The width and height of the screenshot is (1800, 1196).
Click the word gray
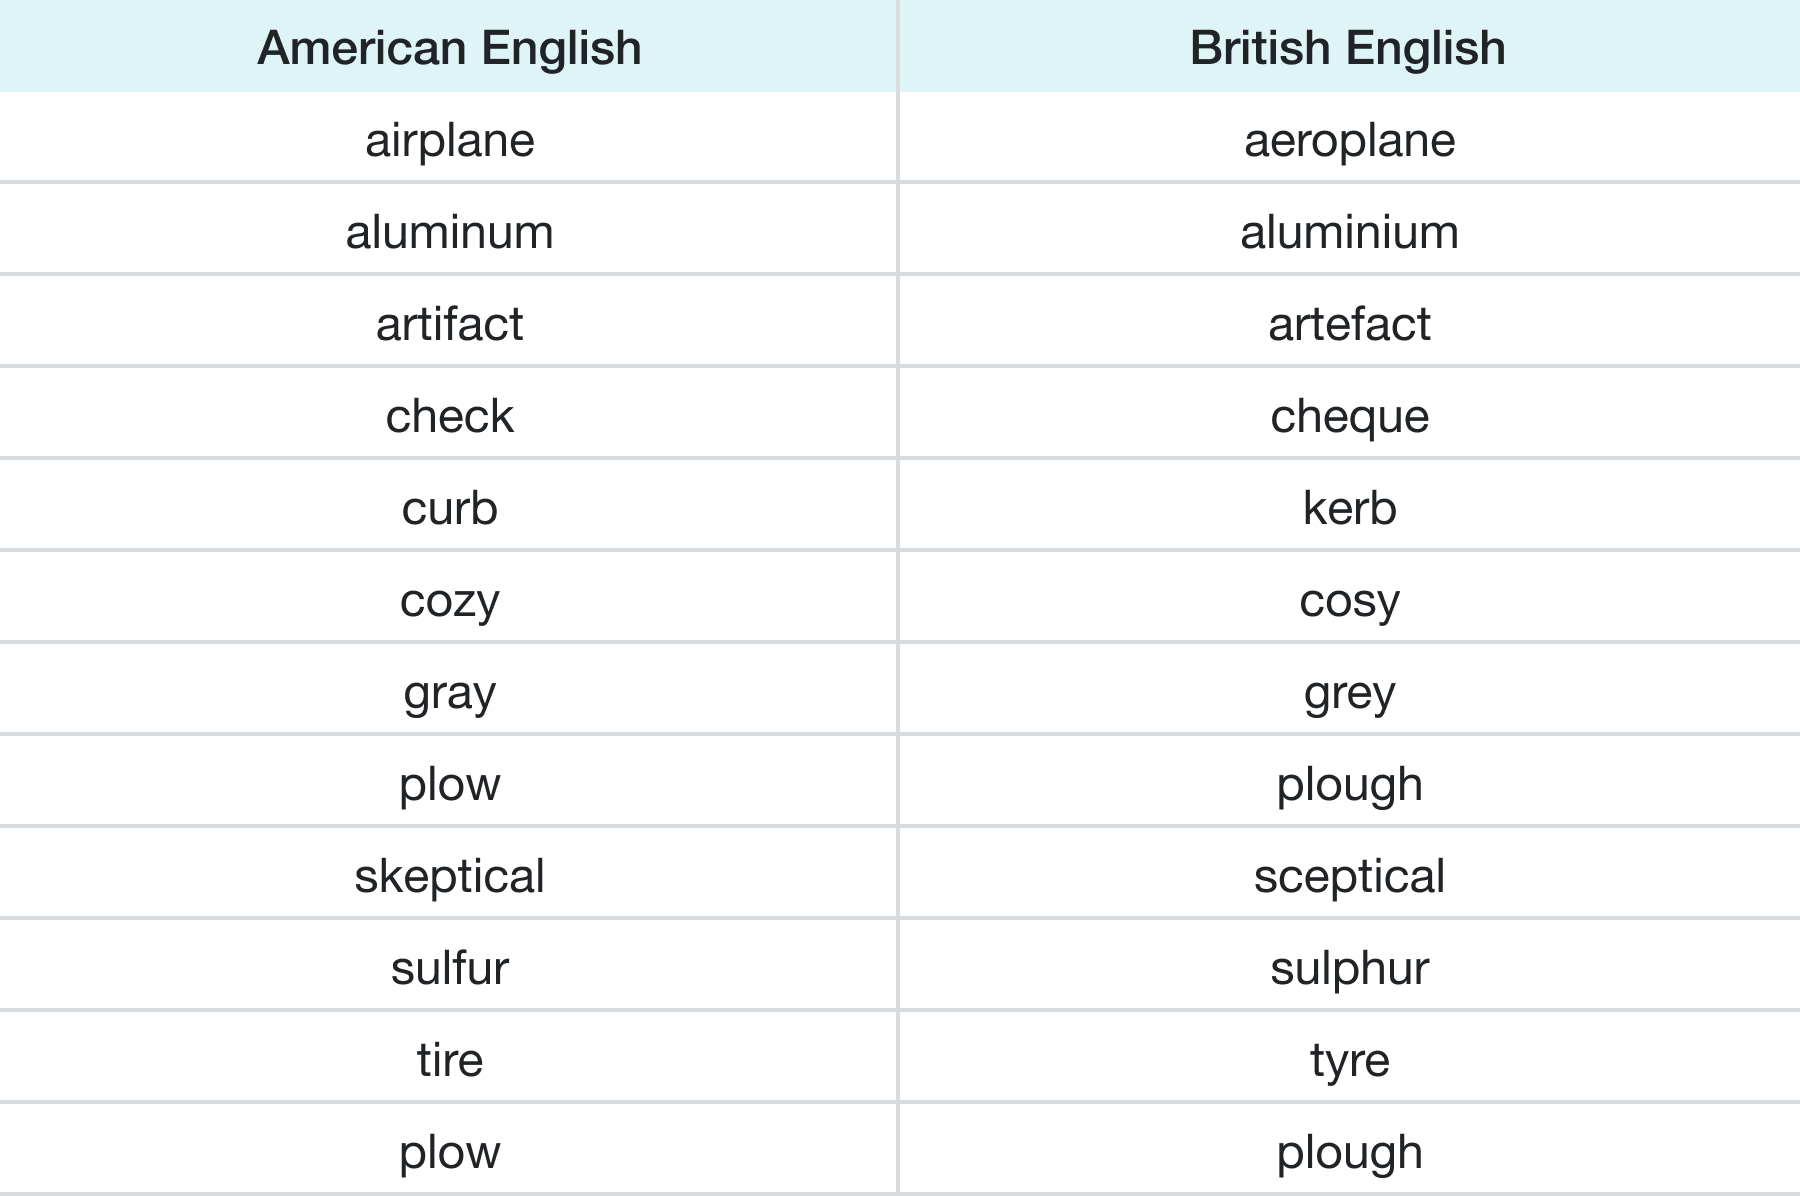(x=449, y=692)
